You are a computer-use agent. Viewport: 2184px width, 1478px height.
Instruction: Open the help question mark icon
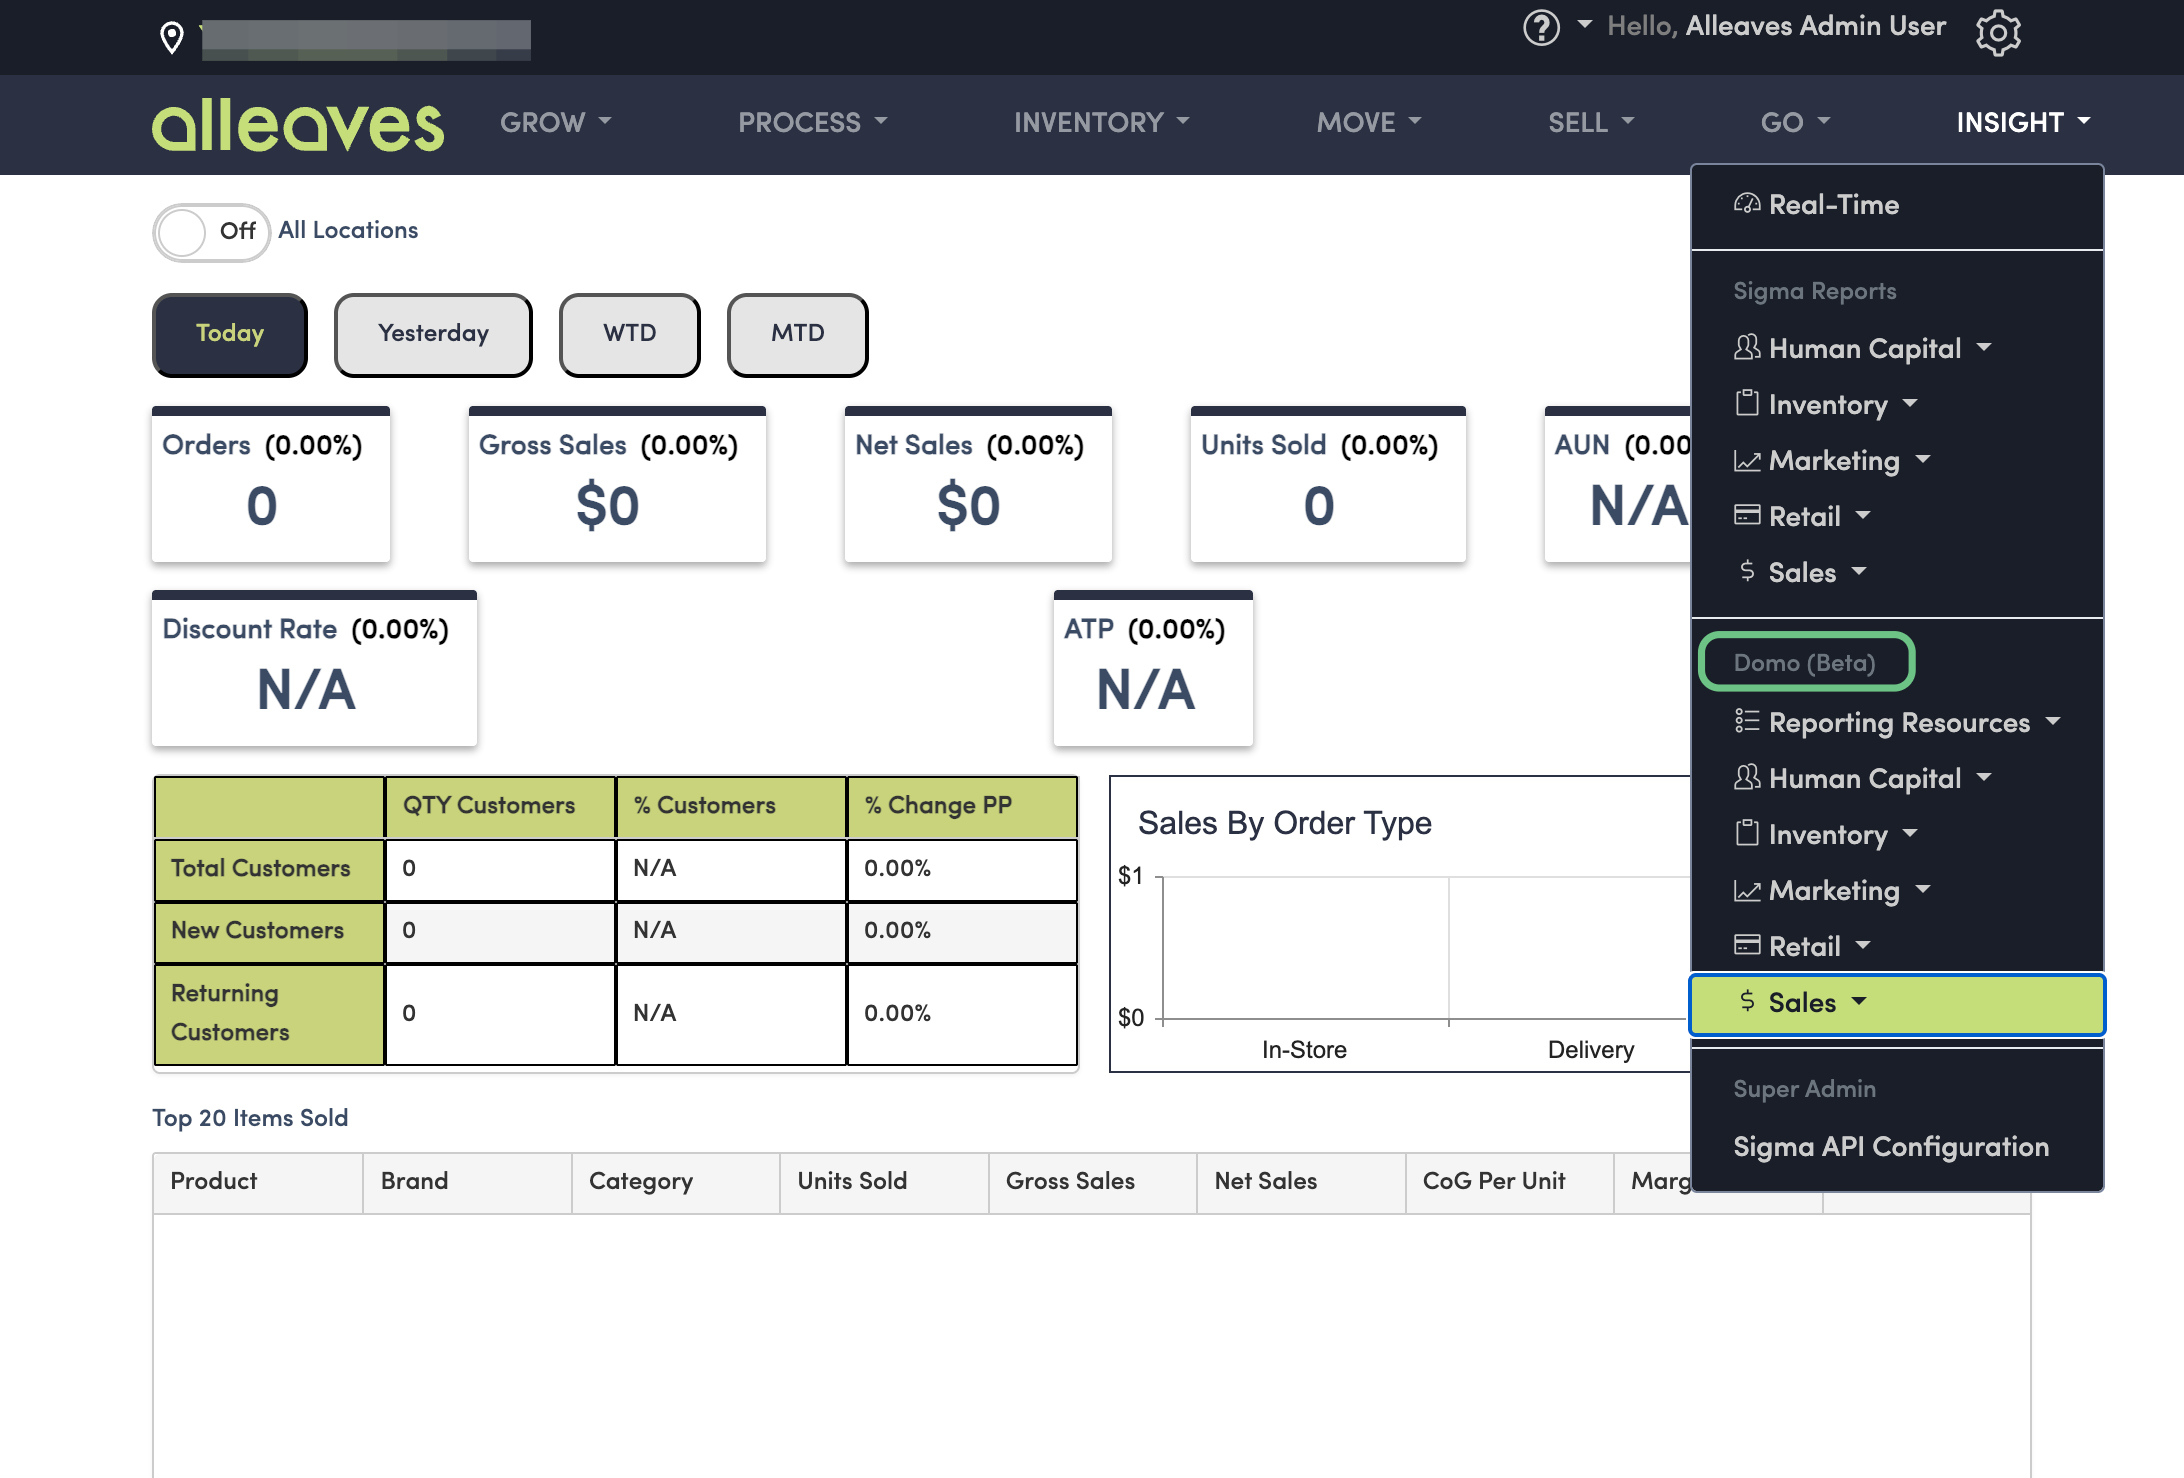1541,27
